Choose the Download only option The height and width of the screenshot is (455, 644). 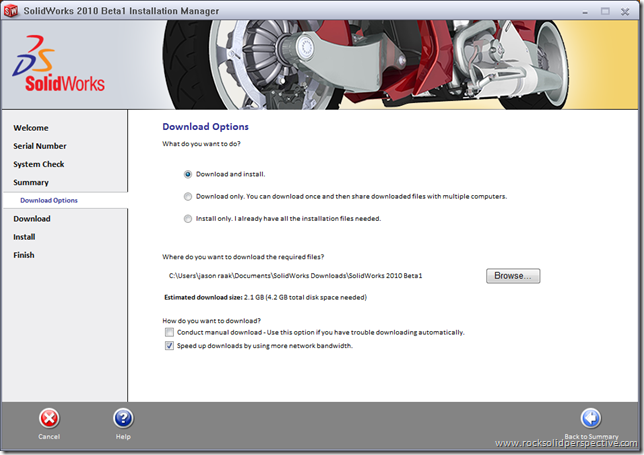188,197
